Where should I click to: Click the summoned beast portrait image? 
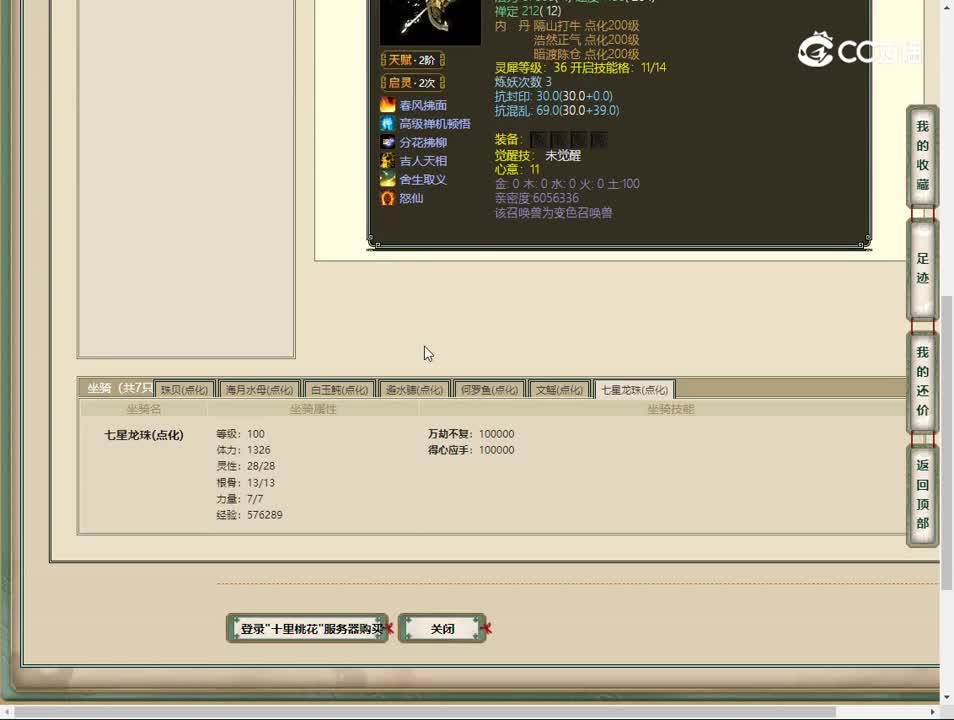tap(430, 20)
